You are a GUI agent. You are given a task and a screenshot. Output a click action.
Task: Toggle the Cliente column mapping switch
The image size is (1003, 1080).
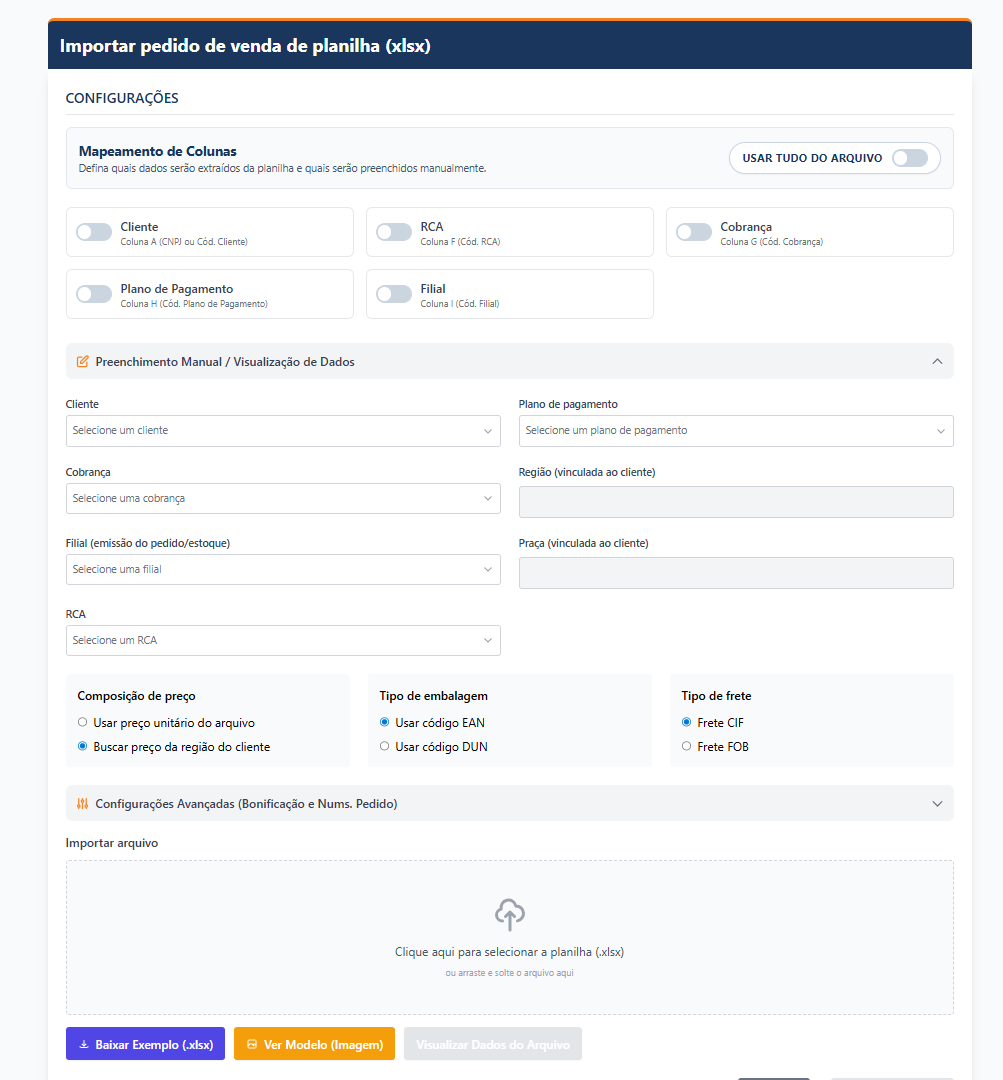93,231
